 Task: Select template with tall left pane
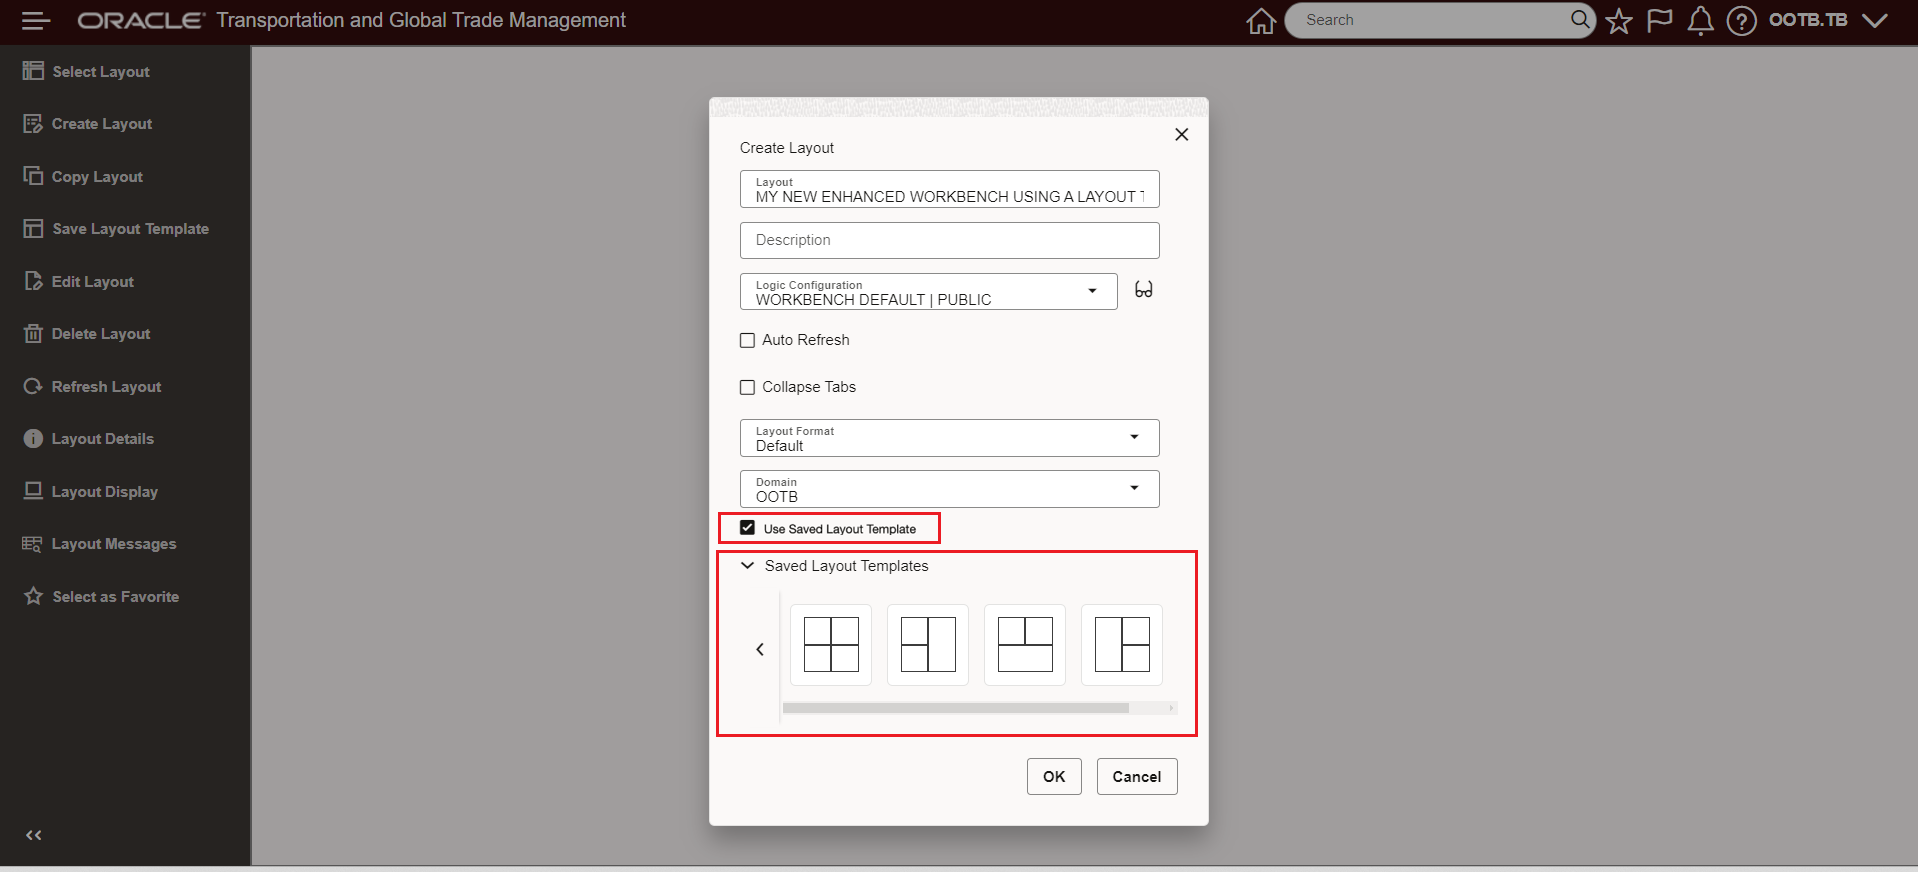pos(1122,645)
